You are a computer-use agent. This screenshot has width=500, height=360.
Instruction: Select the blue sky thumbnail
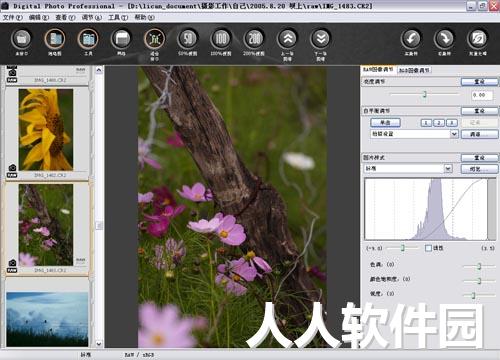[x=47, y=319]
